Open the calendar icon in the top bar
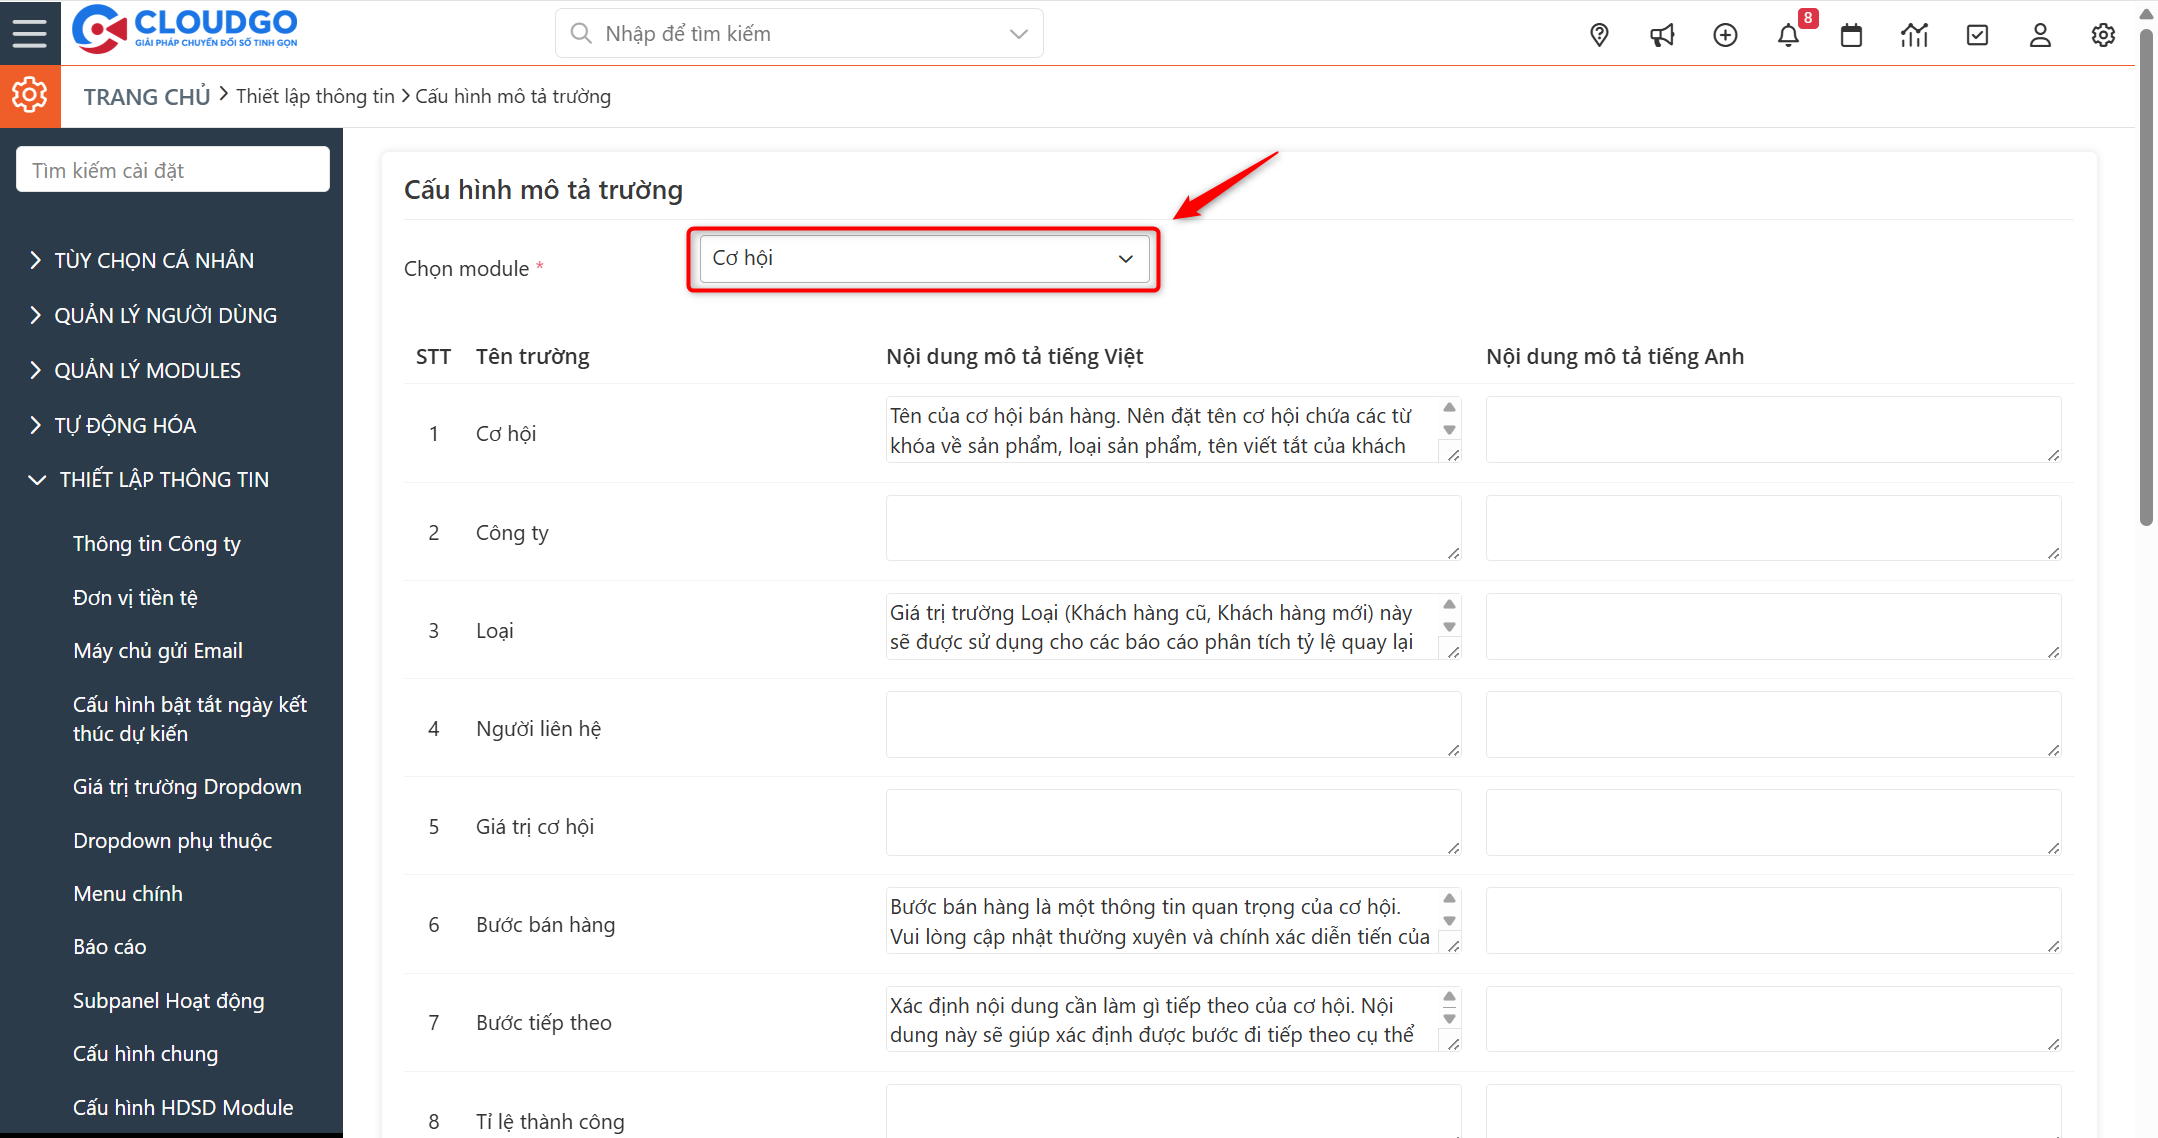The height and width of the screenshot is (1138, 2158). click(1851, 33)
